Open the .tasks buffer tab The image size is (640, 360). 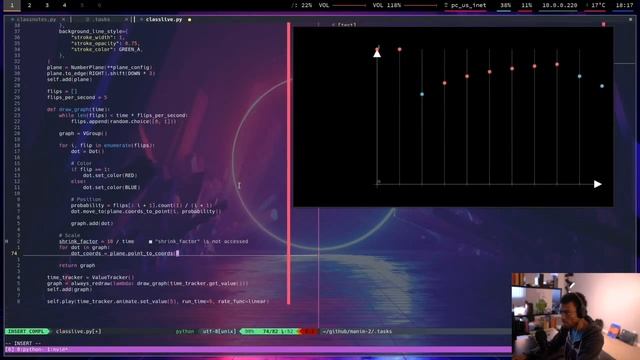click(102, 19)
